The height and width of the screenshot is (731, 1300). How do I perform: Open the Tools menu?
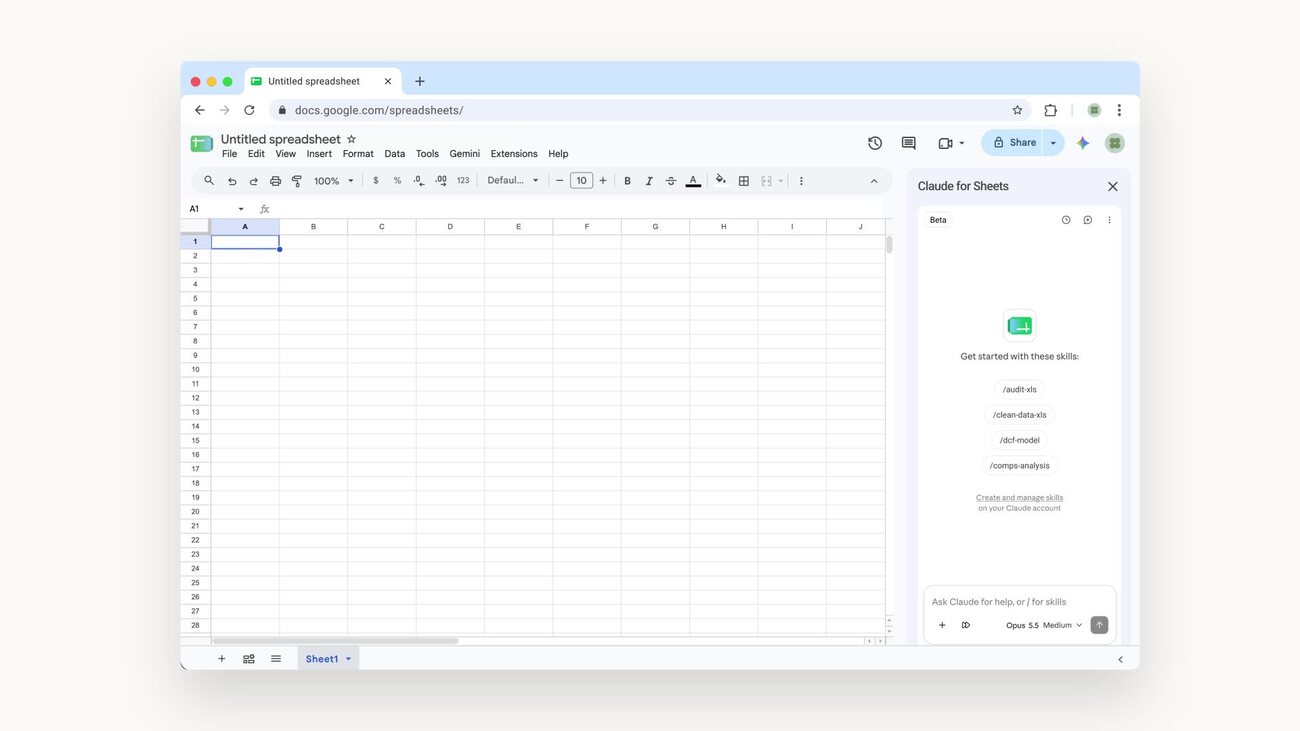(x=427, y=154)
